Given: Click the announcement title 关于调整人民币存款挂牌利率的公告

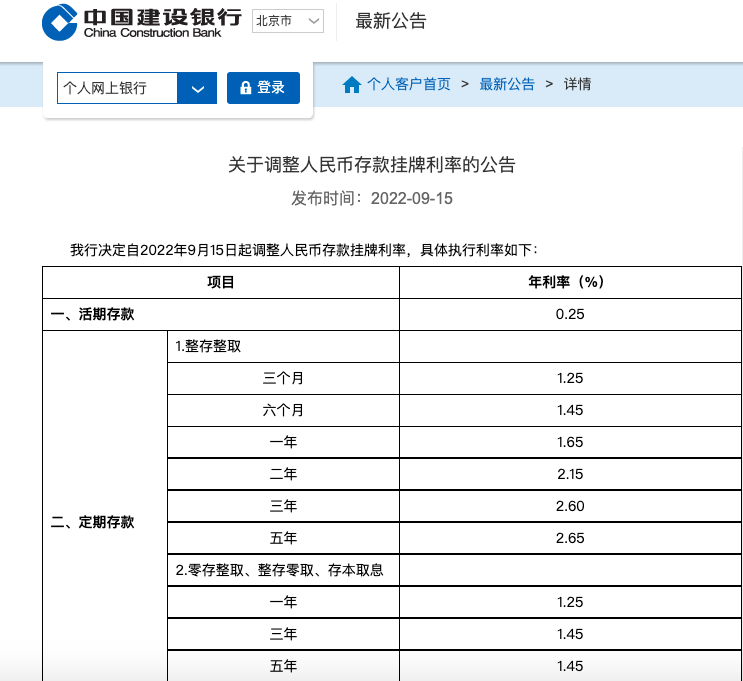Looking at the screenshot, I should 372,165.
